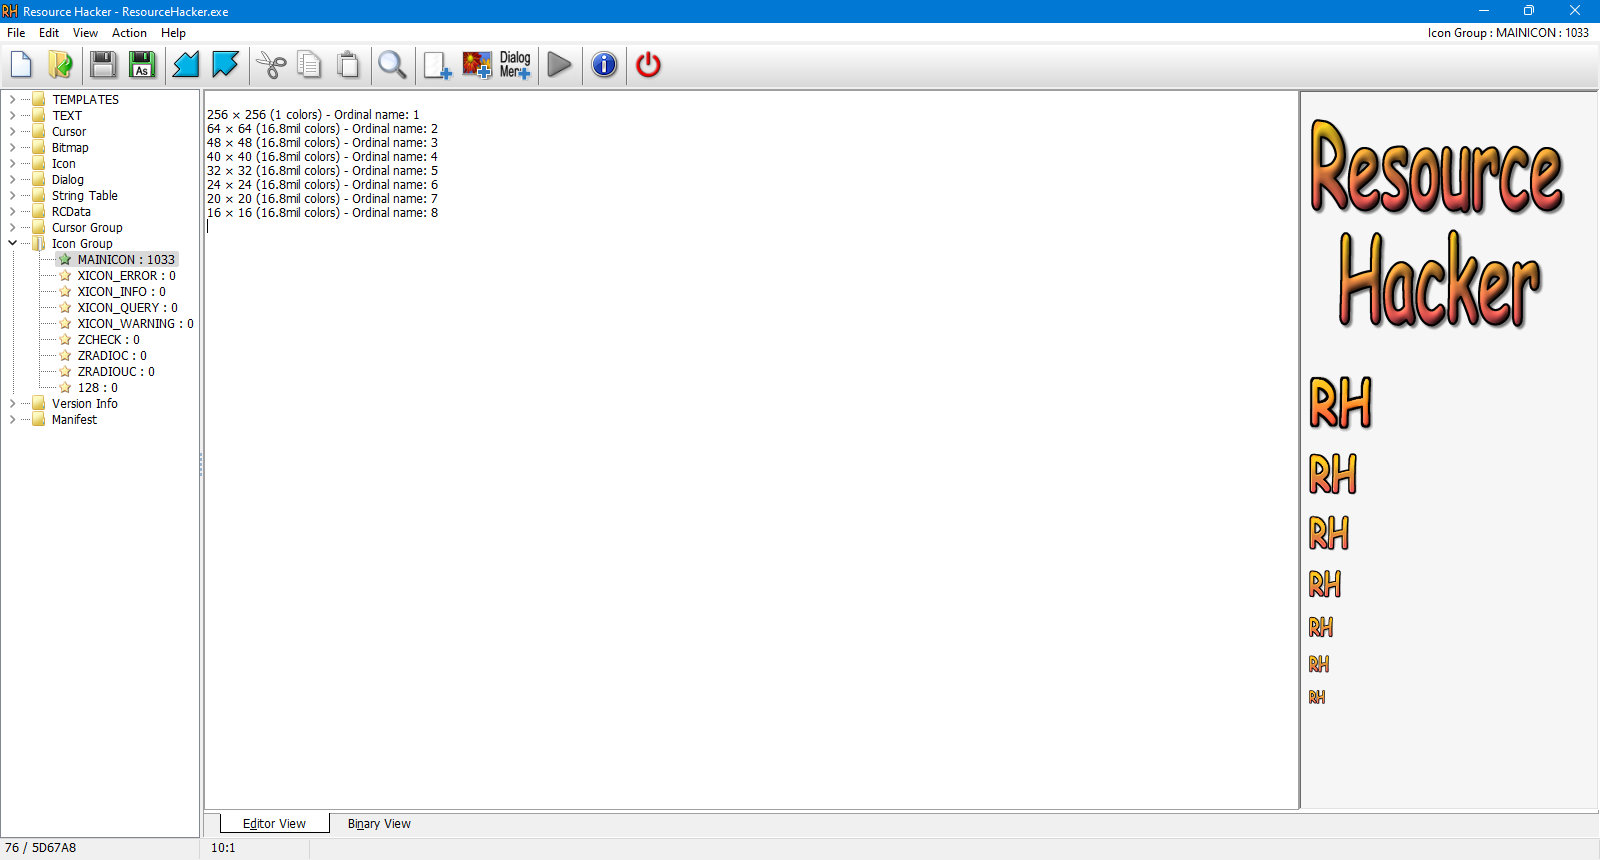Open the Action menu
Image resolution: width=1600 pixels, height=860 pixels.
[x=129, y=33]
